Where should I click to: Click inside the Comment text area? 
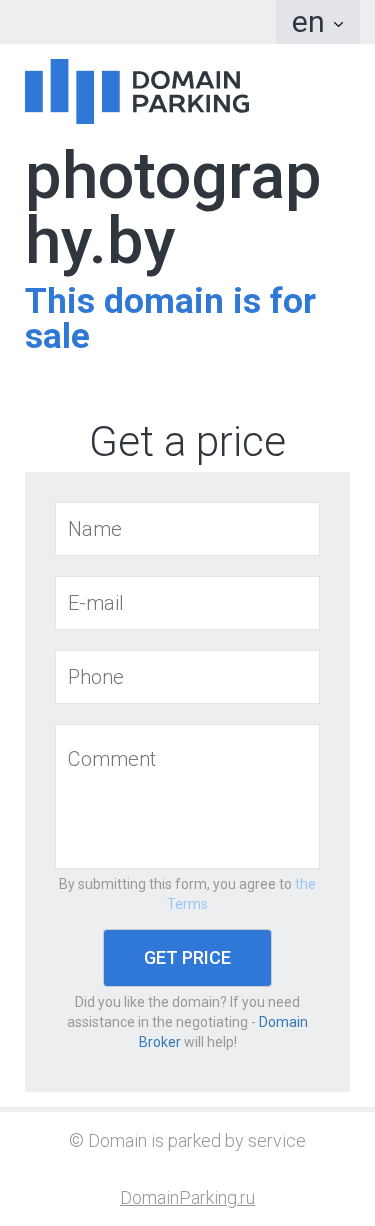coord(187,796)
